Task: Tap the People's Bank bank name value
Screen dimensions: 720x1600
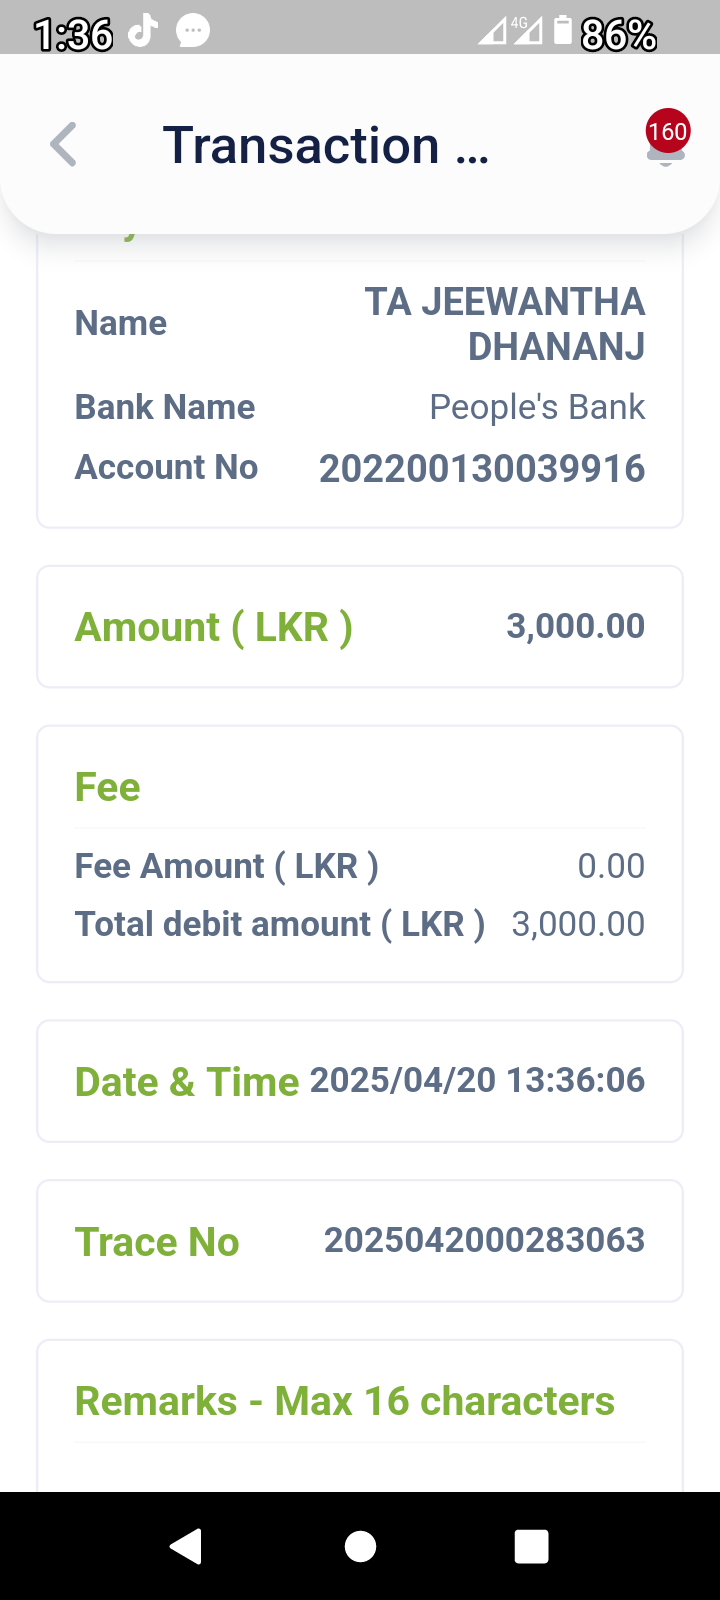Action: (x=537, y=407)
